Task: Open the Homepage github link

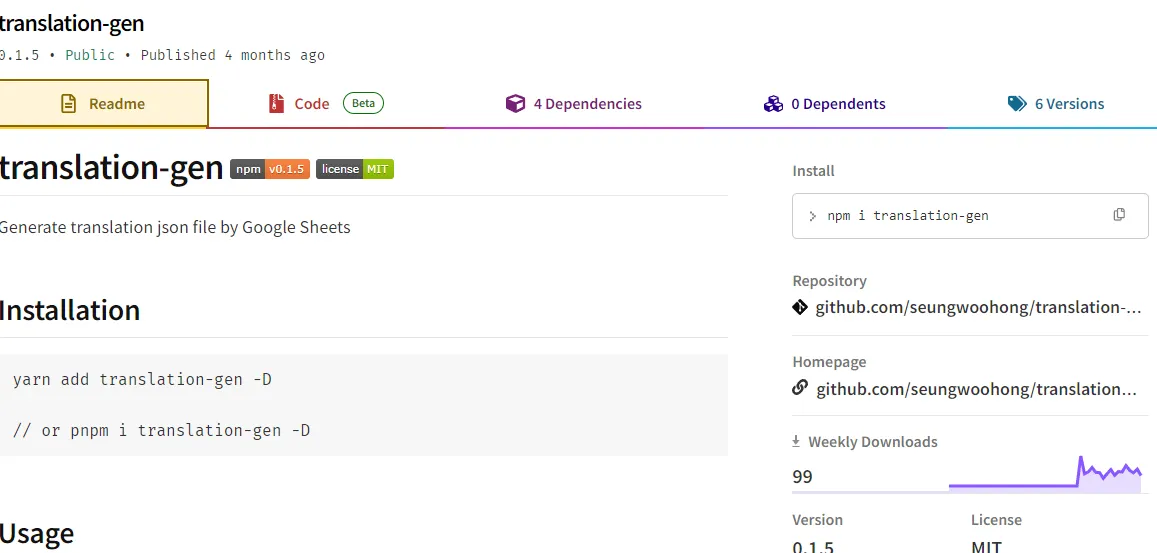Action: click(x=976, y=389)
